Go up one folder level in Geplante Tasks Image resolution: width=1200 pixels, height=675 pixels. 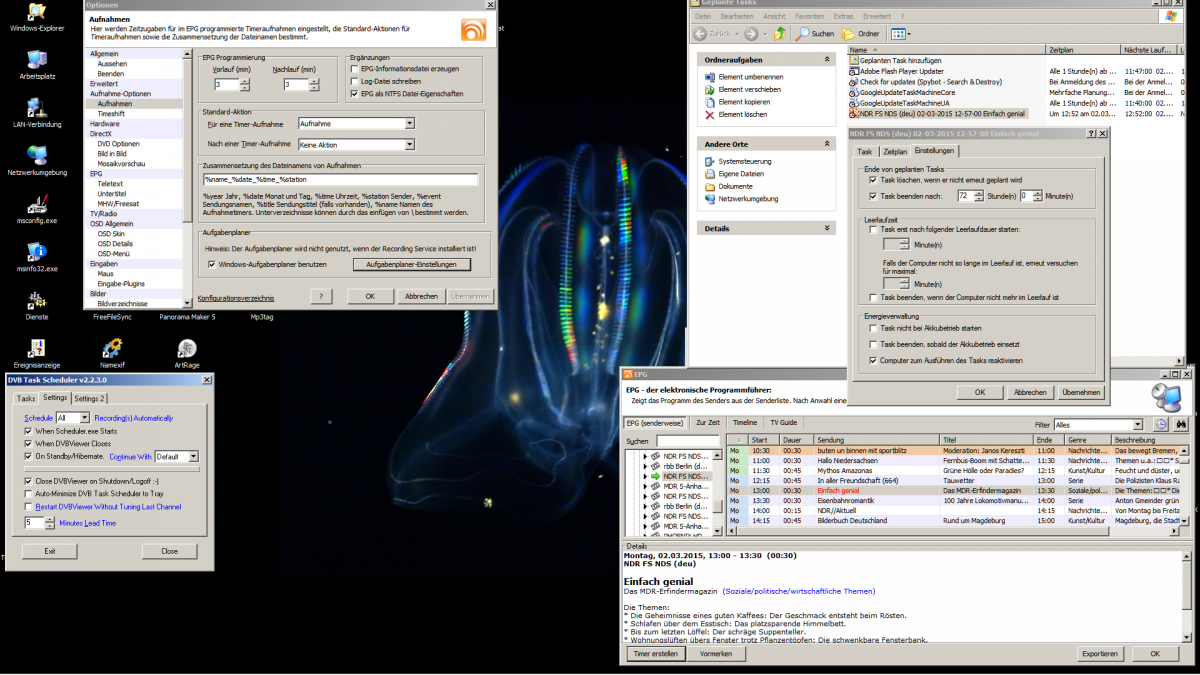(779, 34)
